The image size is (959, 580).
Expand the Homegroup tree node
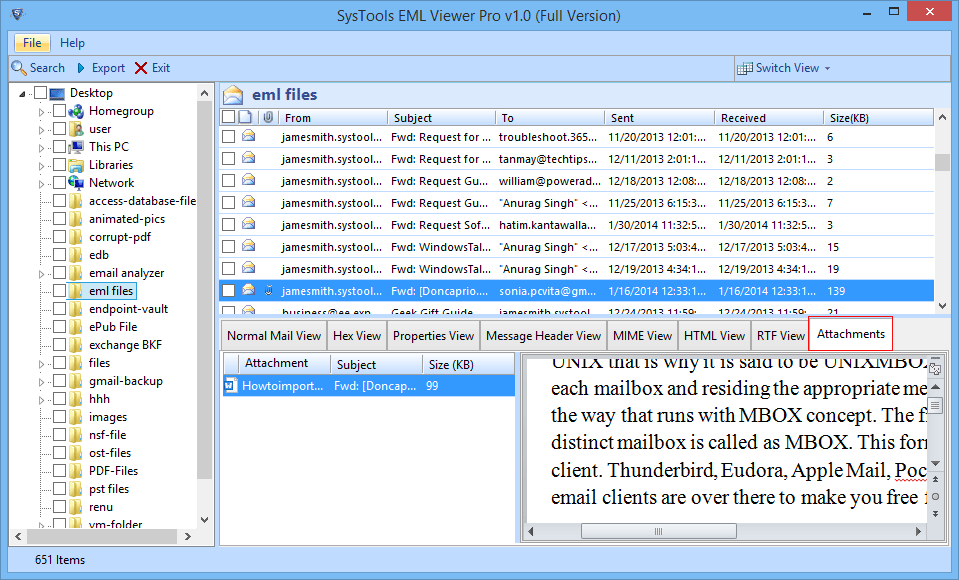[42, 112]
